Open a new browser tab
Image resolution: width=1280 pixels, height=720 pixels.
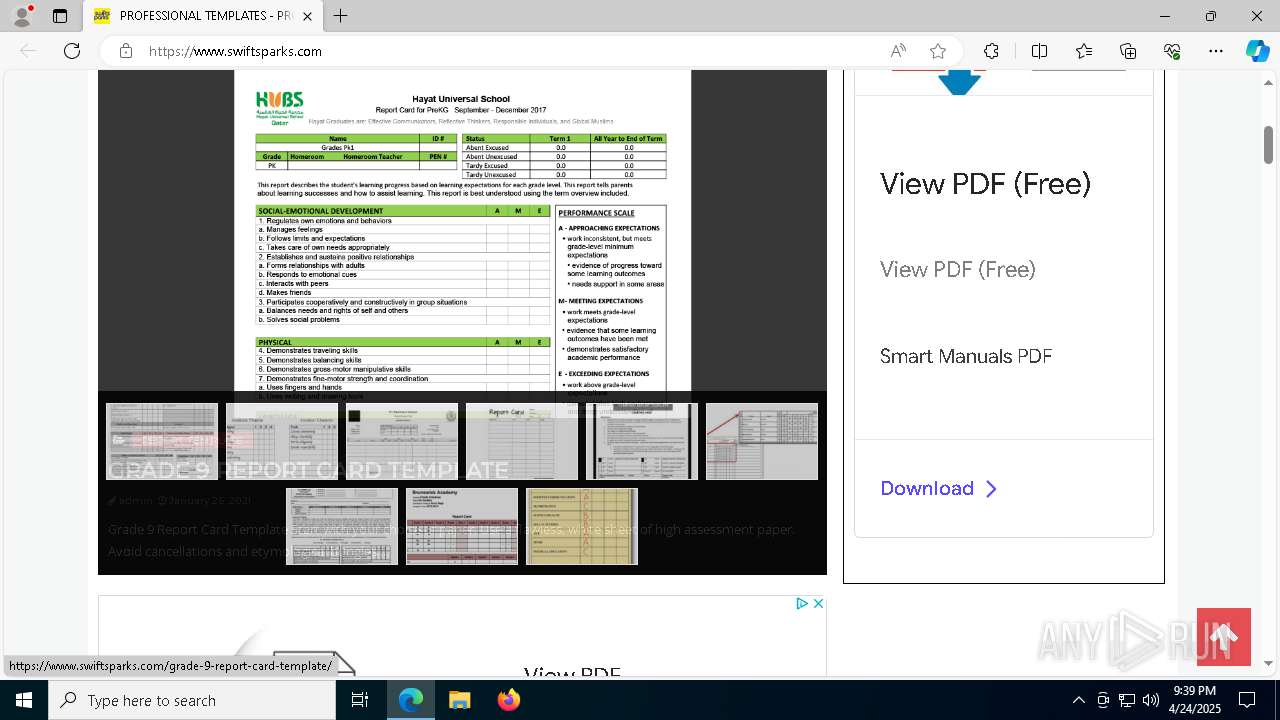tap(341, 16)
